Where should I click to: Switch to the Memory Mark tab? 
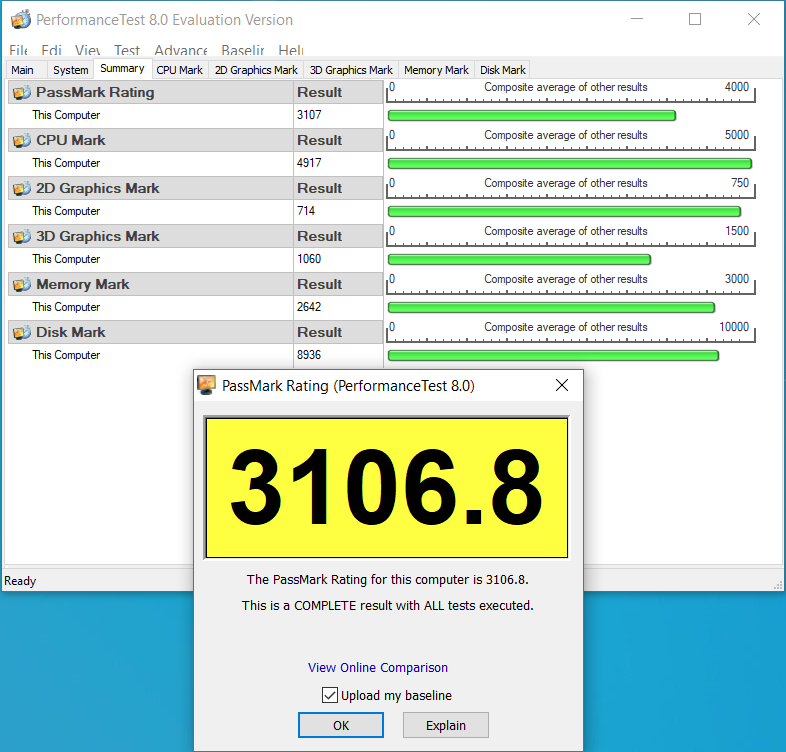click(436, 70)
